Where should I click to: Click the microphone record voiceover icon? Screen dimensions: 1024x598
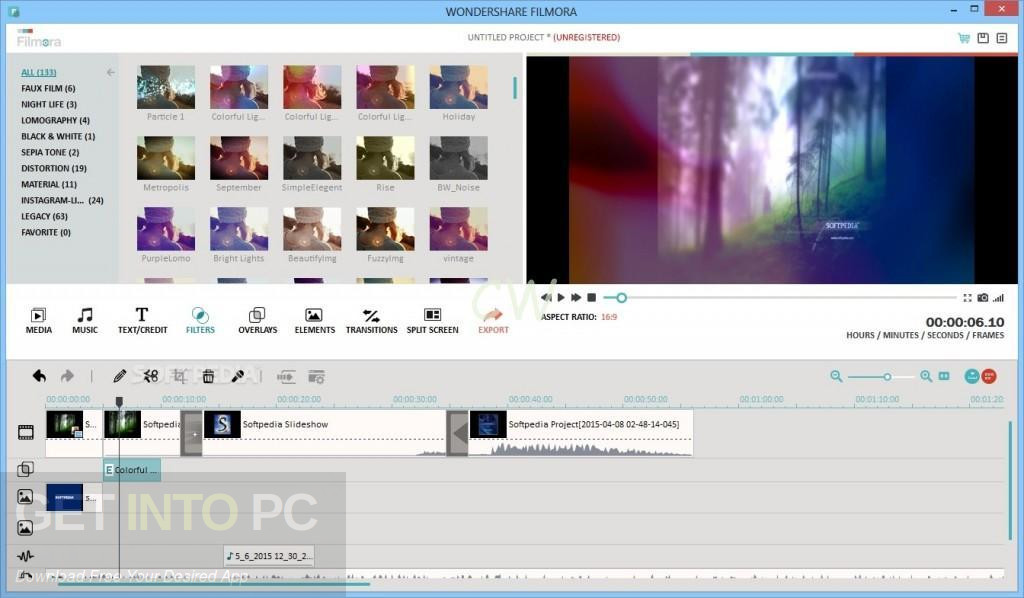[238, 376]
